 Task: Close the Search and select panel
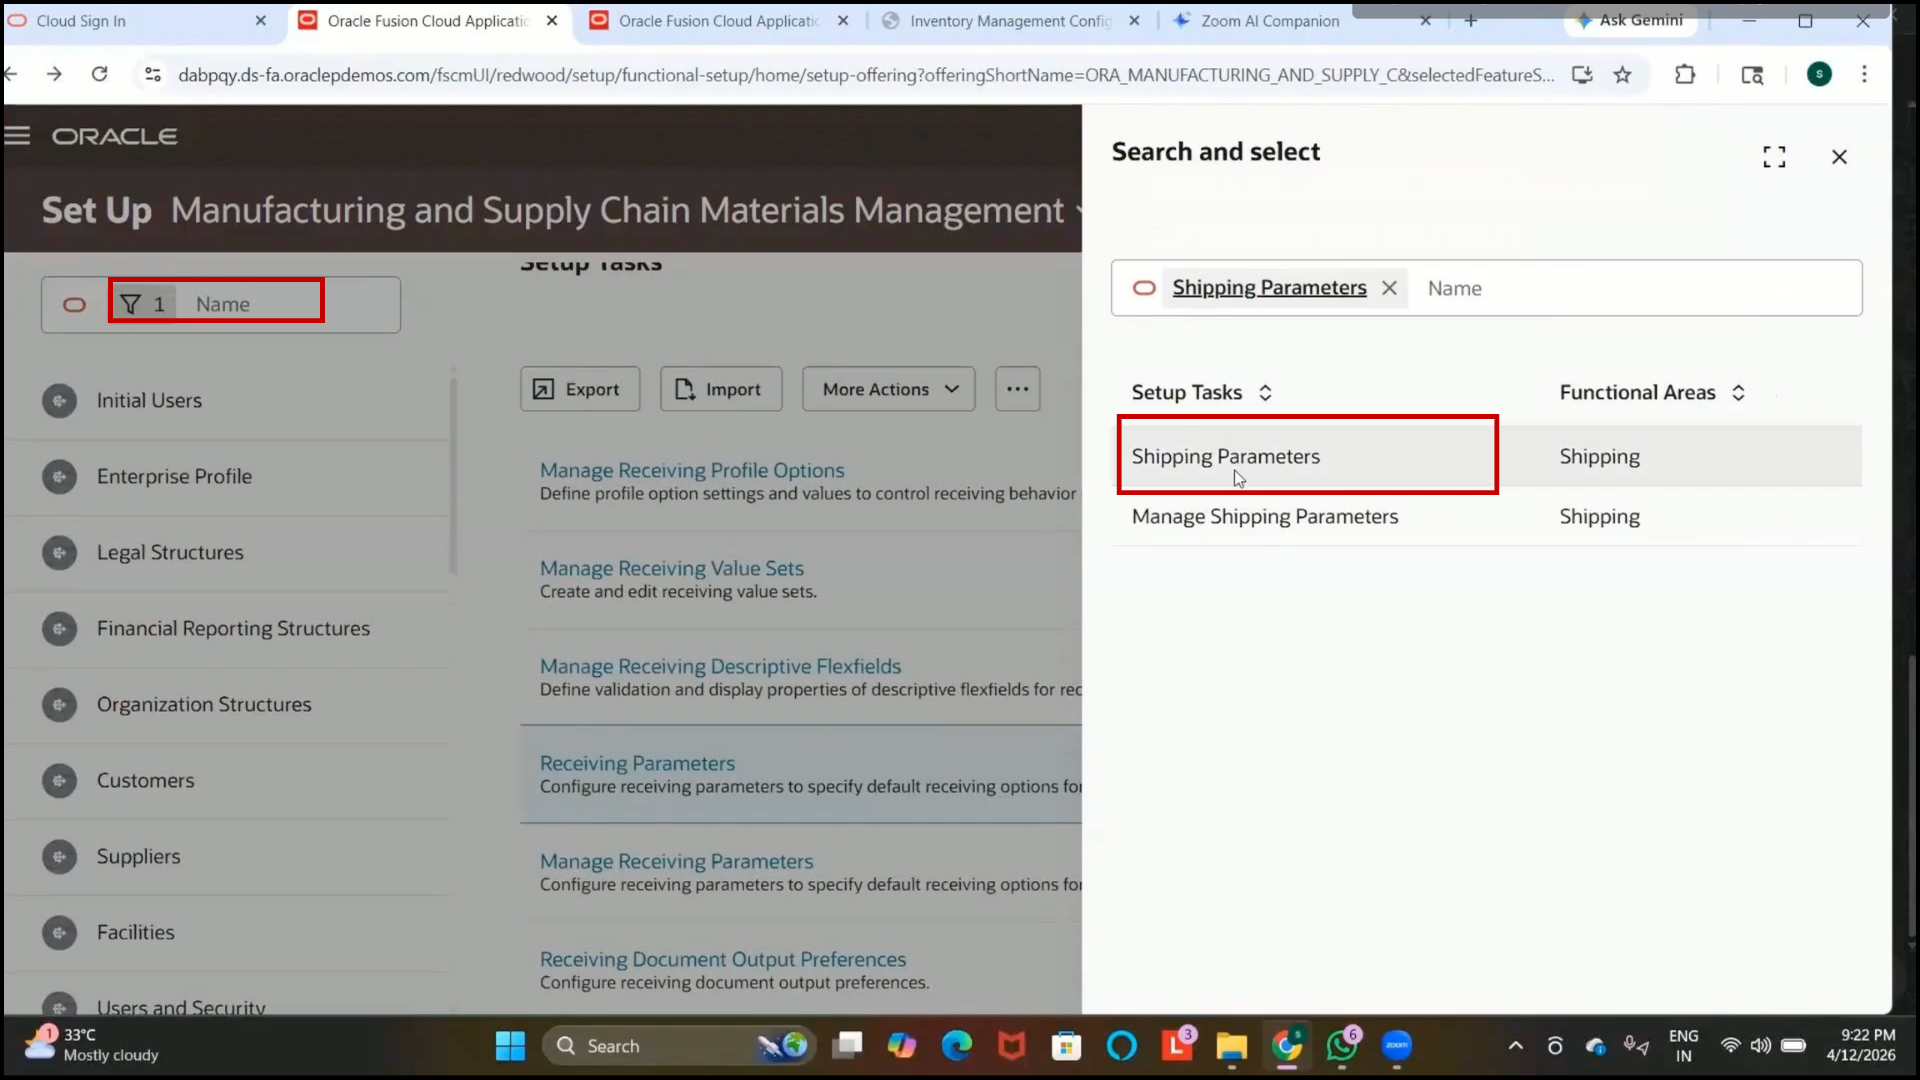pyautogui.click(x=1839, y=157)
